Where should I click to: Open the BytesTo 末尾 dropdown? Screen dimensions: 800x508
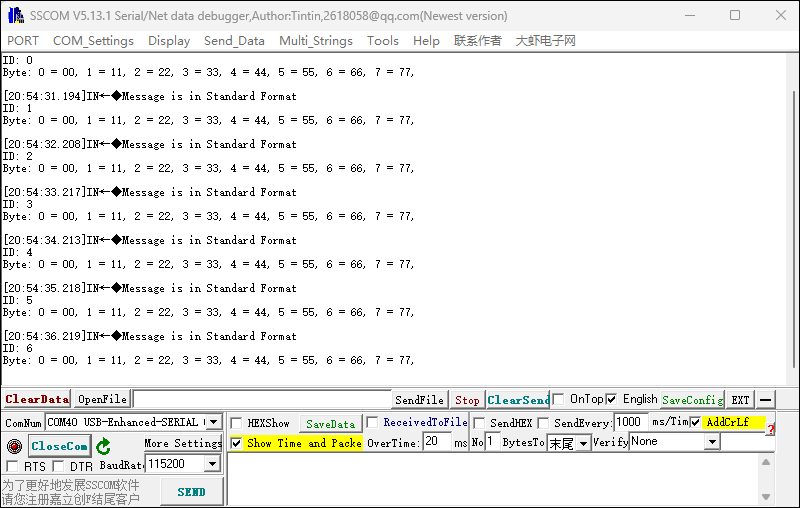[x=584, y=443]
